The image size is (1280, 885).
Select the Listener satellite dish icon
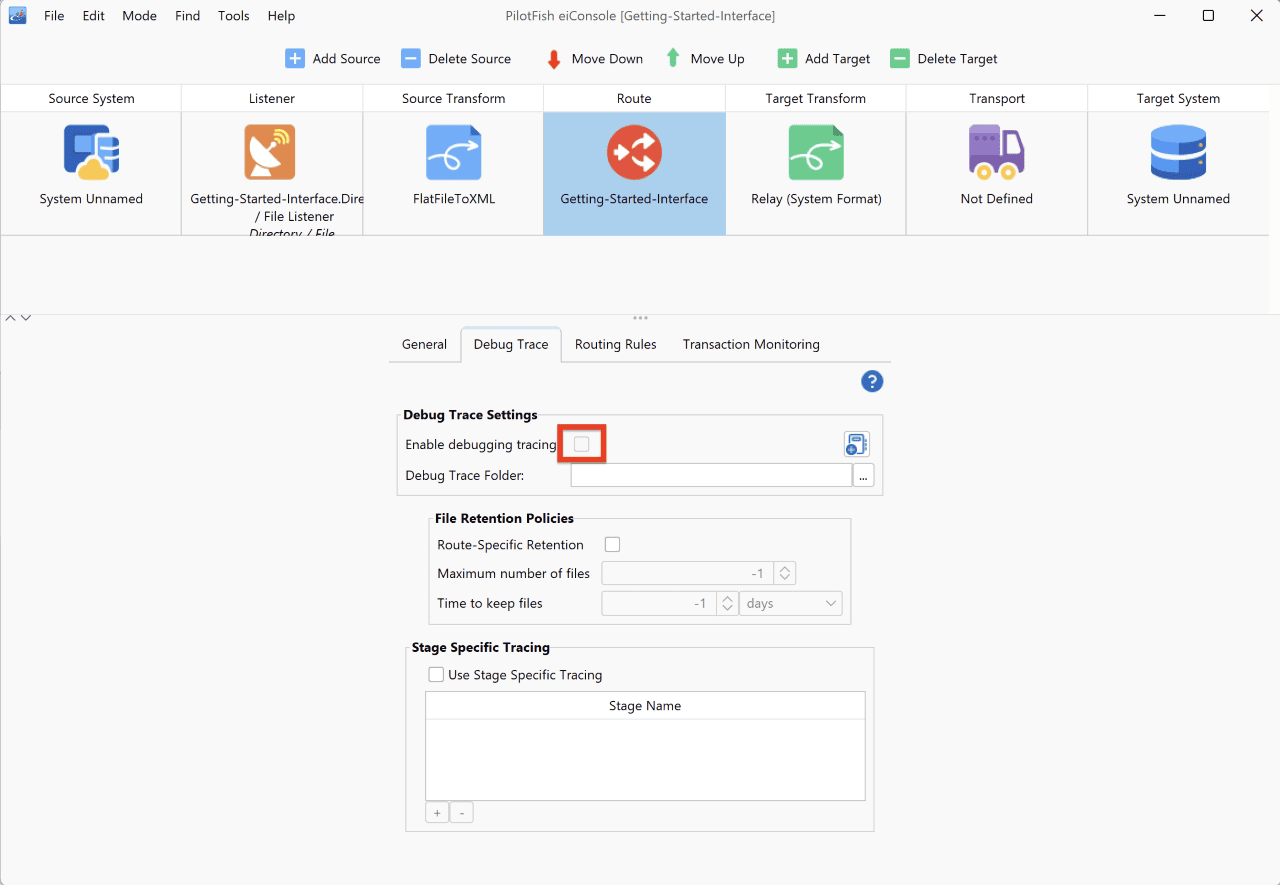point(270,152)
